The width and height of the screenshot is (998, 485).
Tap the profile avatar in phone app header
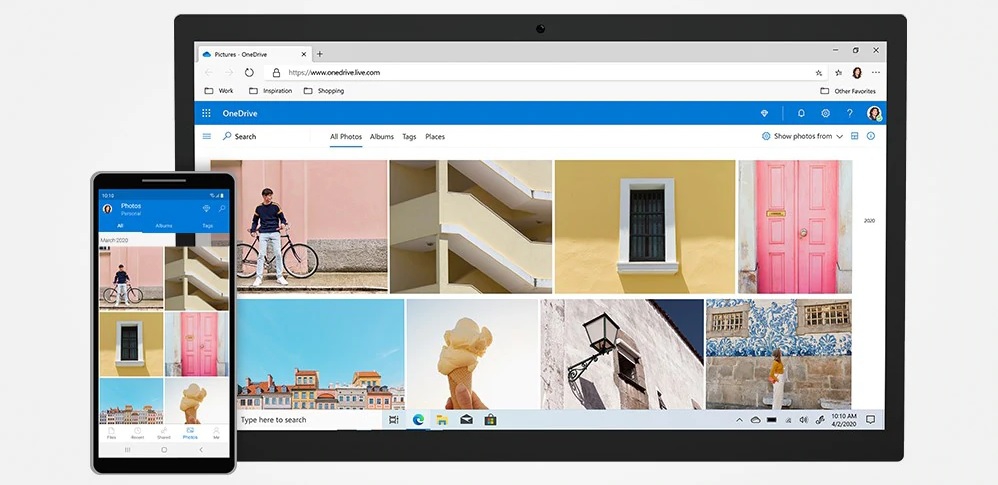[108, 209]
